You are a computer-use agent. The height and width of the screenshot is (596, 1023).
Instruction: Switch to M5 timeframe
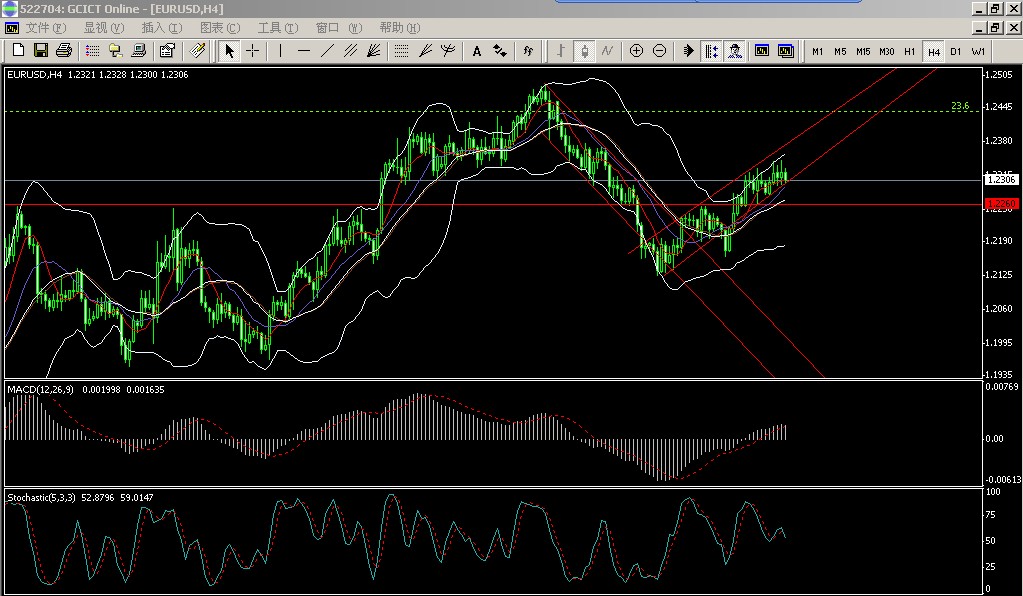coord(840,52)
